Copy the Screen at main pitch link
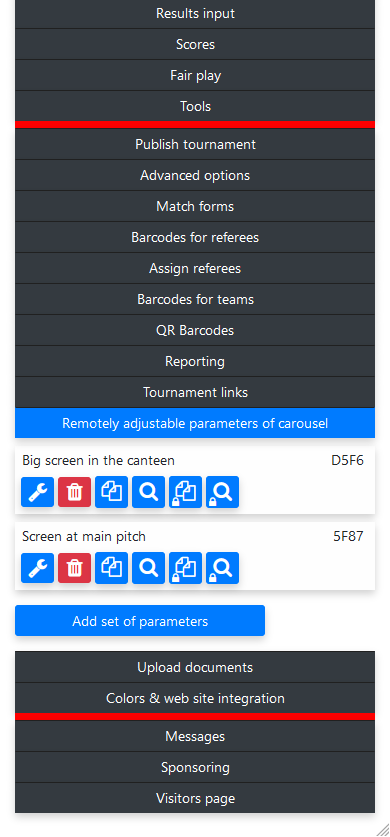 (x=112, y=568)
